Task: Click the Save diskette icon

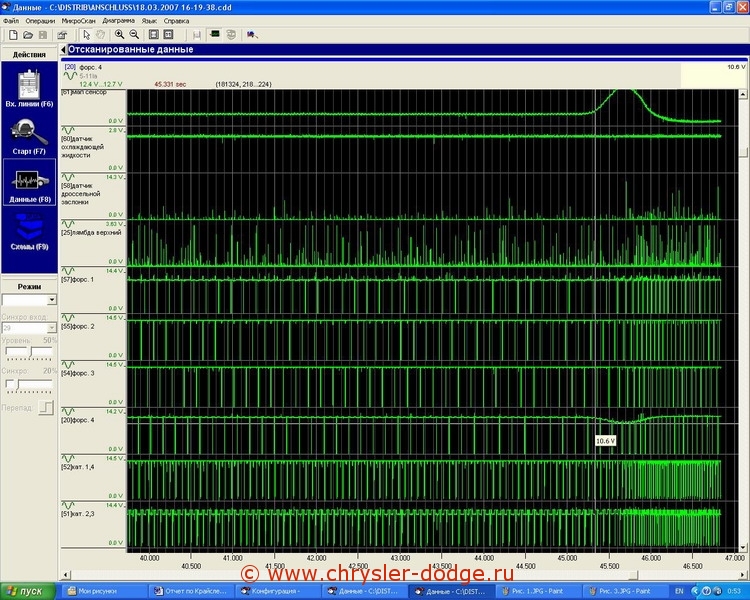Action: click(43, 34)
